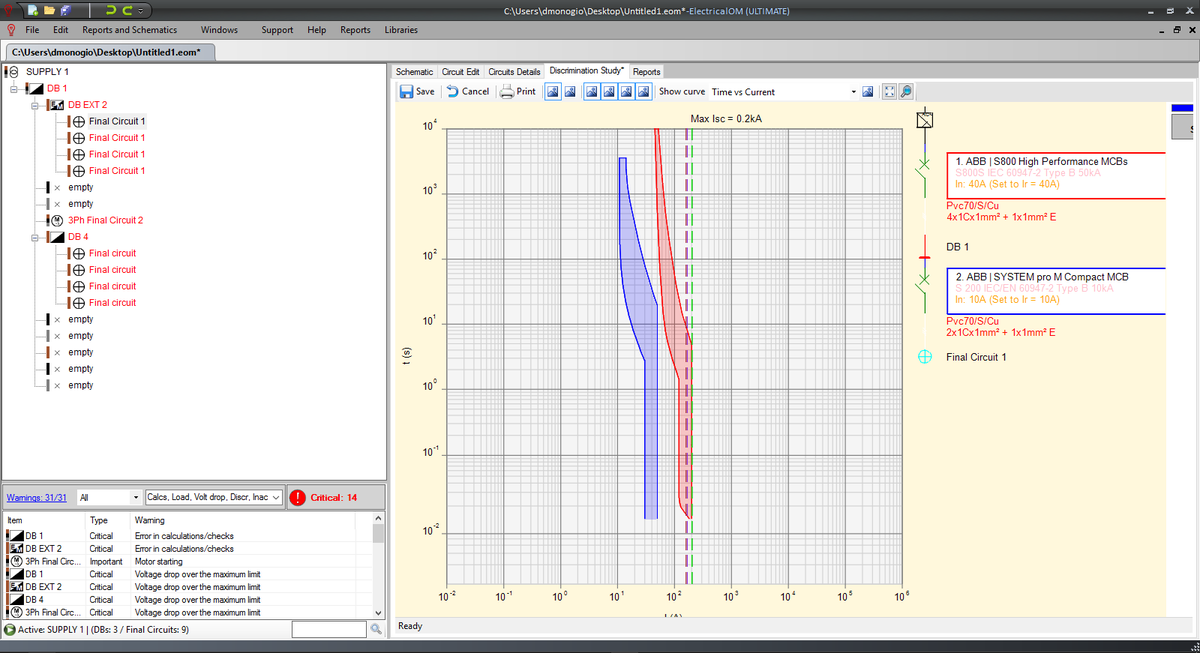Switch to the Circuit Edit tab
The width and height of the screenshot is (1200, 653).
[461, 72]
